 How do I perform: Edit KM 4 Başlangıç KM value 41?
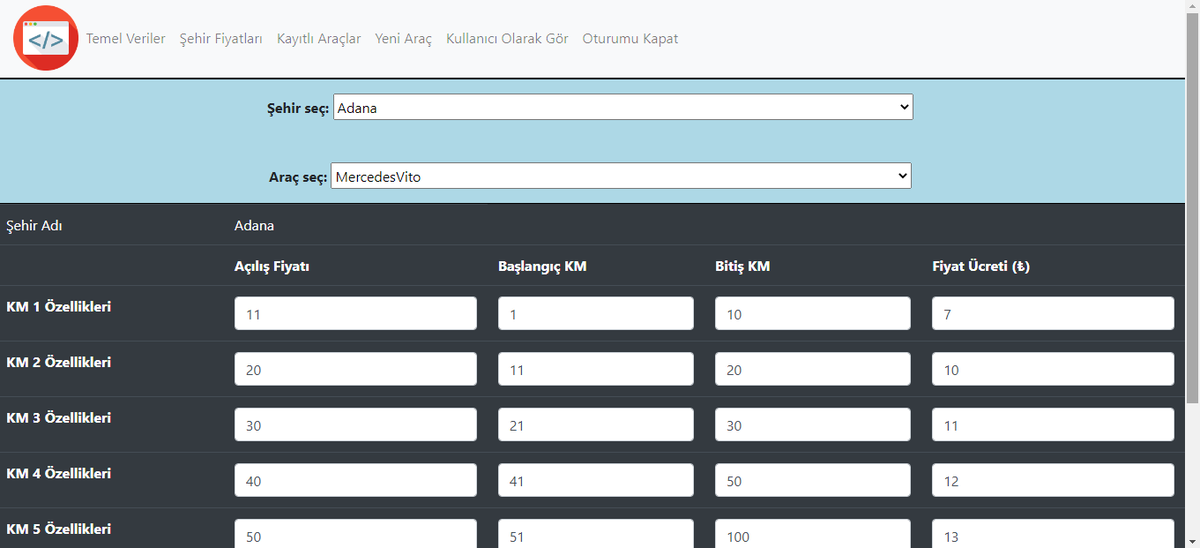[596, 480]
